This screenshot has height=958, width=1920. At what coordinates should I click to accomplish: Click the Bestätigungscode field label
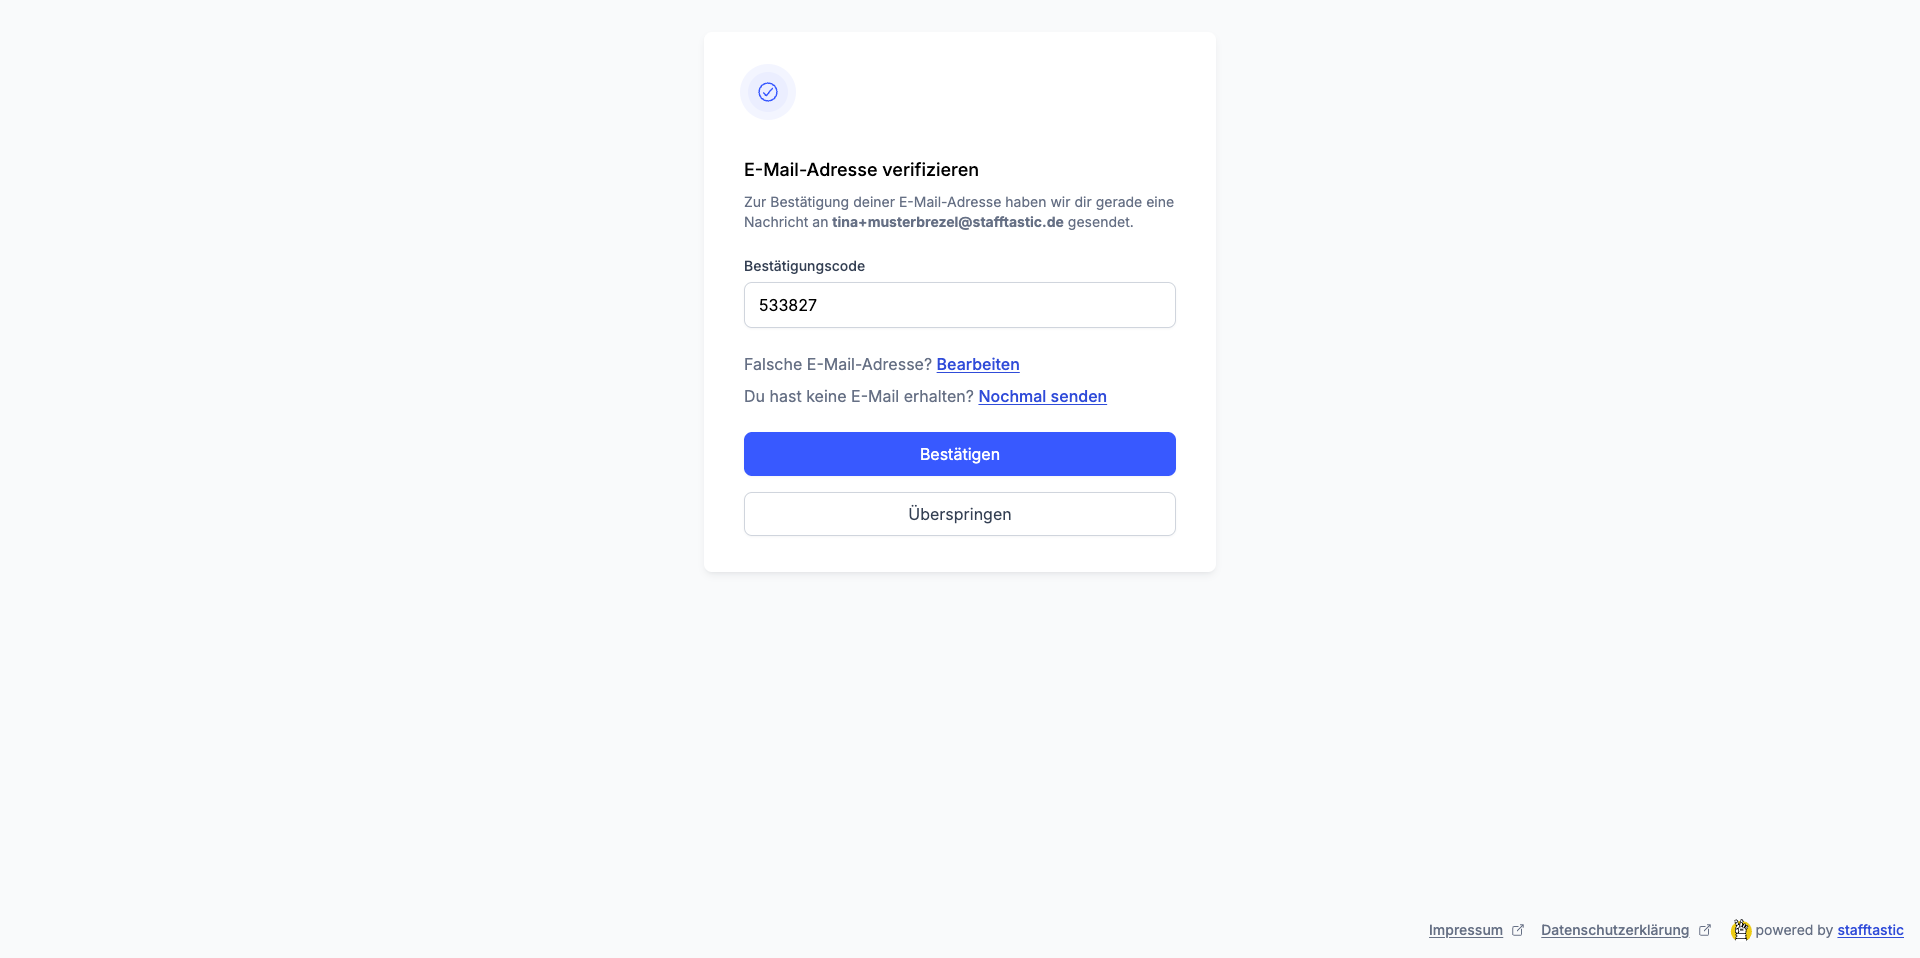804,266
